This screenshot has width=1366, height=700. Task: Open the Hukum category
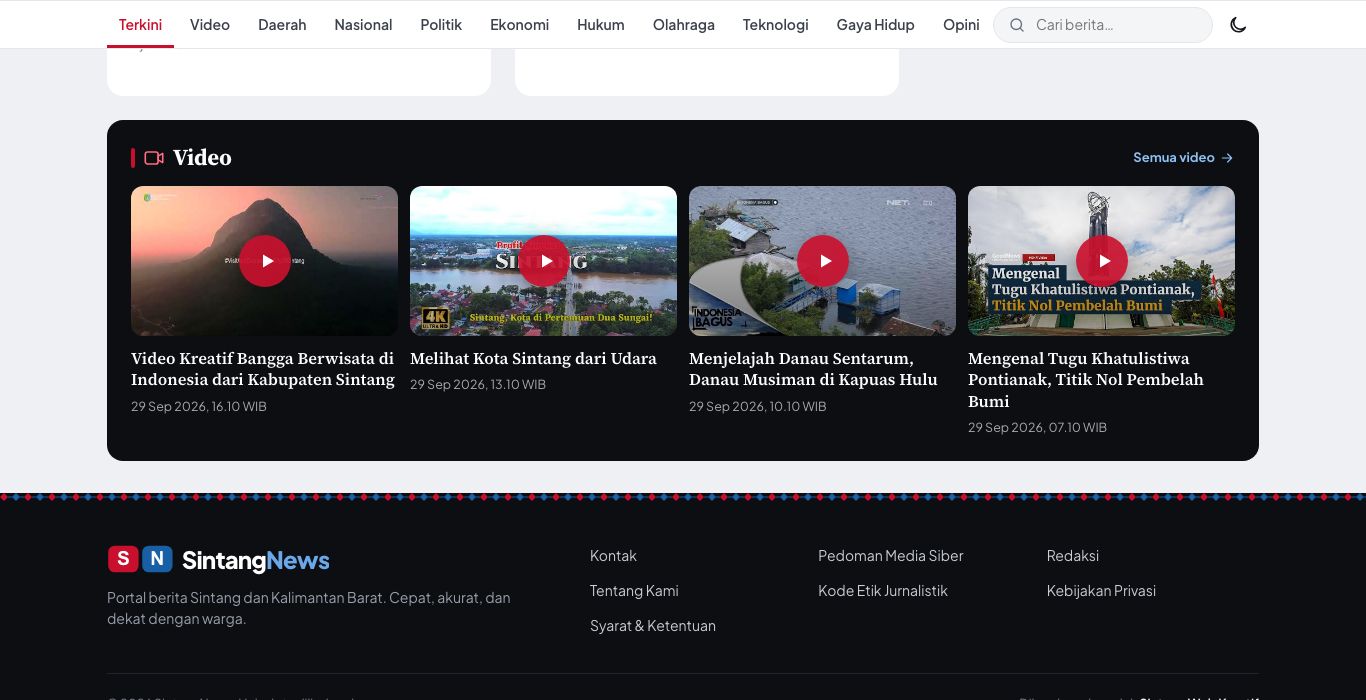tap(601, 25)
